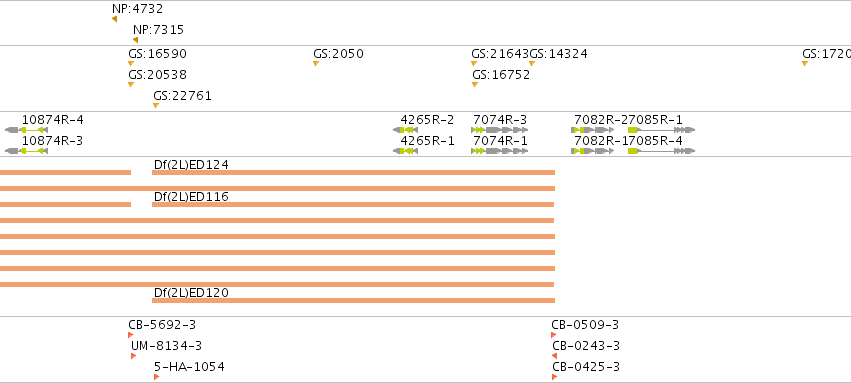The image size is (851, 383).
Task: Click the CB-0243-3 left-pointing marker
Action: pos(554,356)
